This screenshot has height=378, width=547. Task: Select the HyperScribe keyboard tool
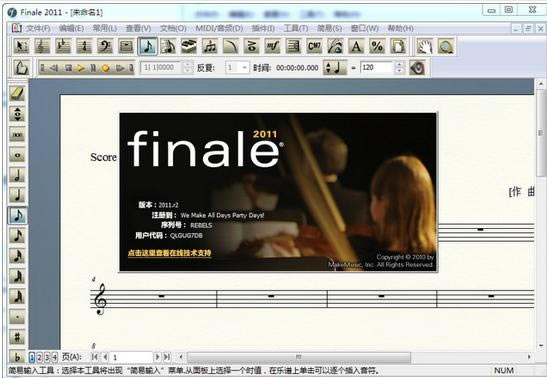click(x=189, y=46)
